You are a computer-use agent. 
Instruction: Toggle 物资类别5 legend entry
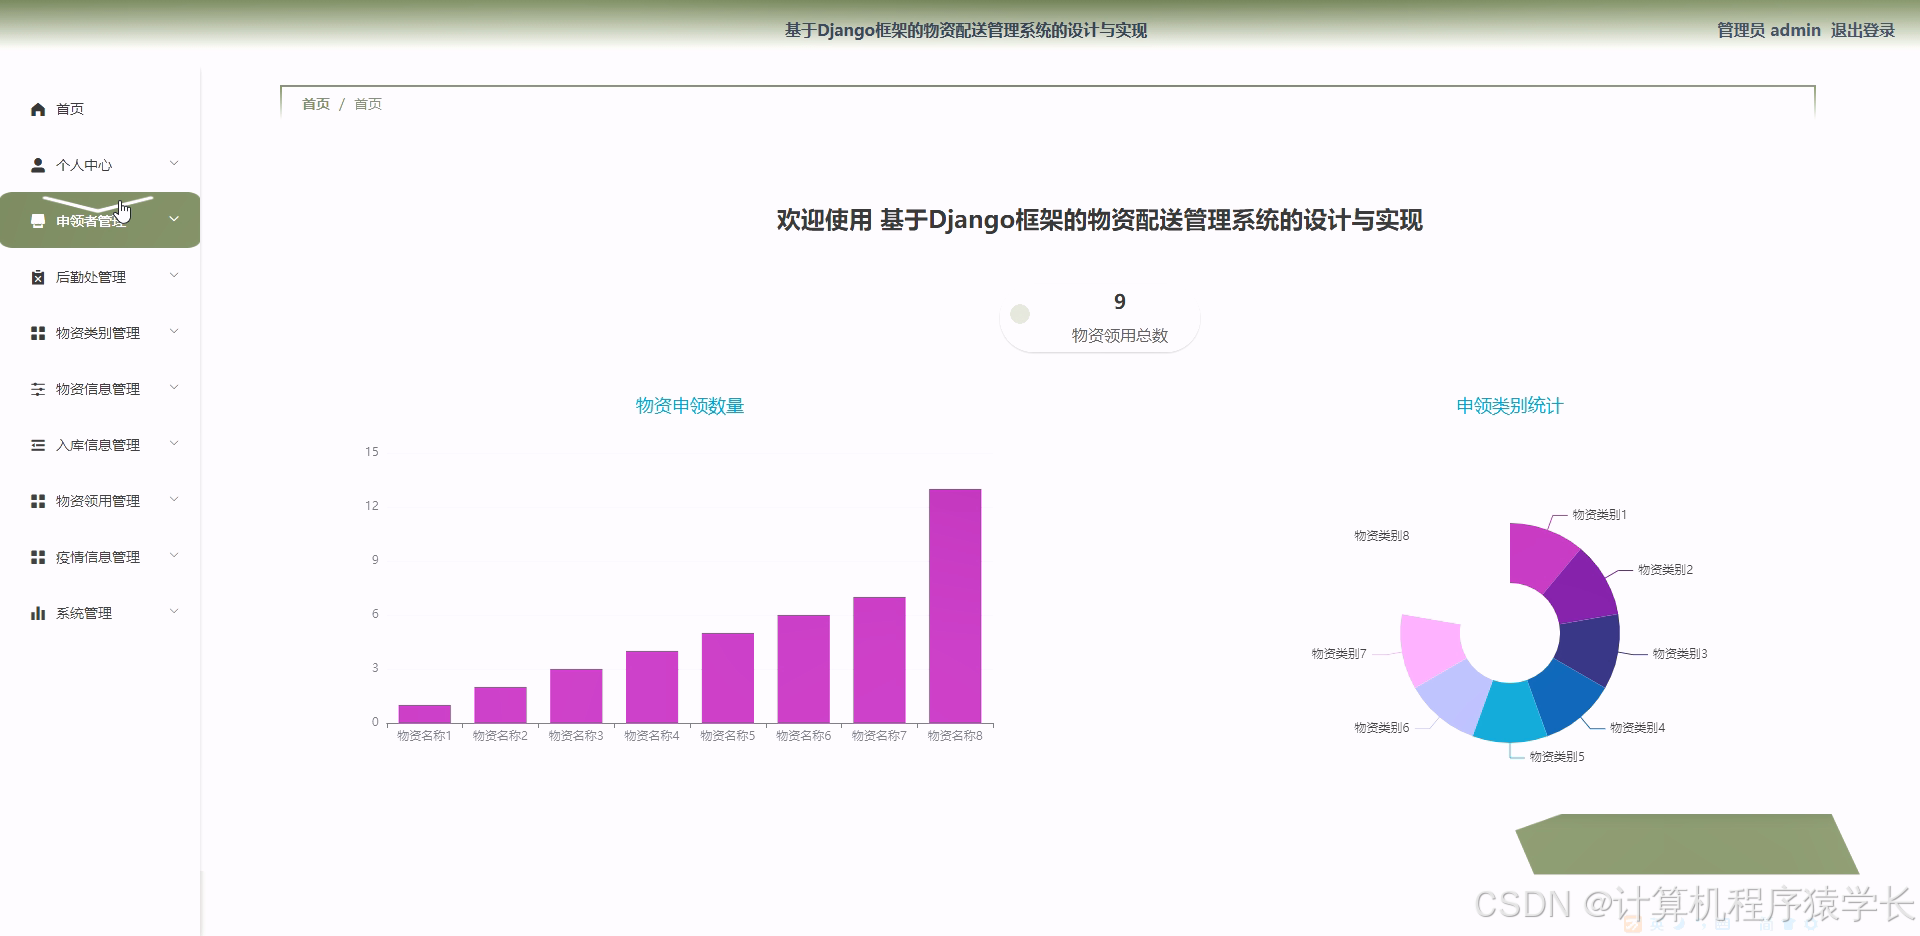pos(1556,757)
